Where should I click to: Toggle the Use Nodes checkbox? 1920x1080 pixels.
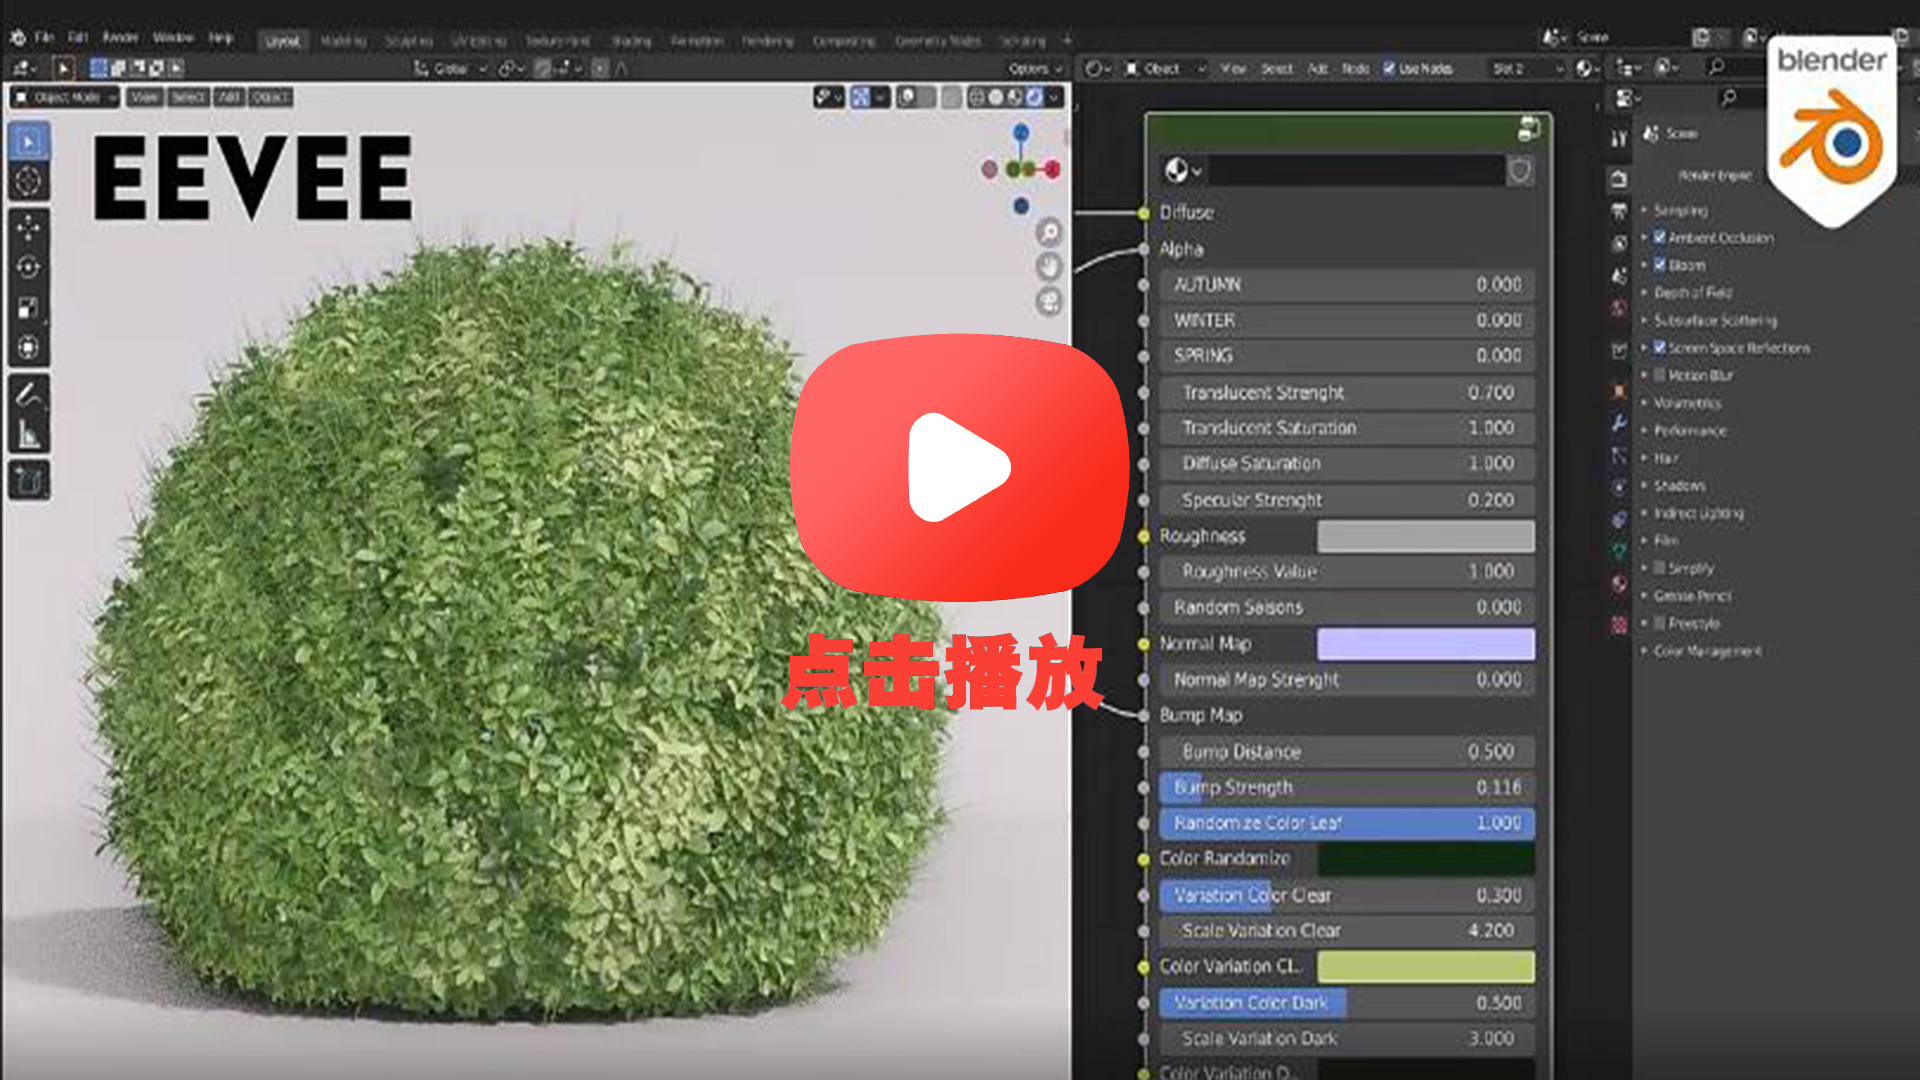[x=1389, y=69]
